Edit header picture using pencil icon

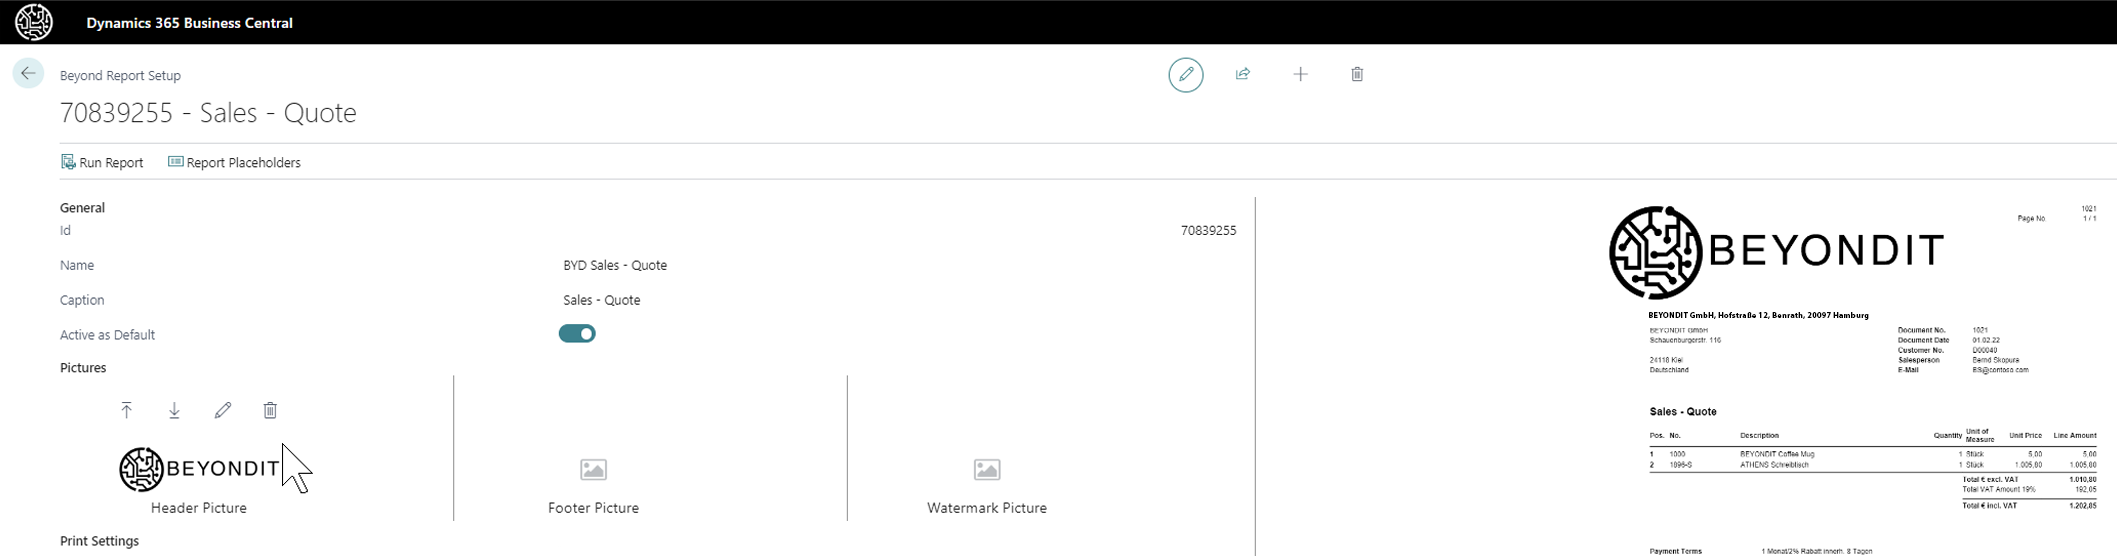[x=222, y=410]
